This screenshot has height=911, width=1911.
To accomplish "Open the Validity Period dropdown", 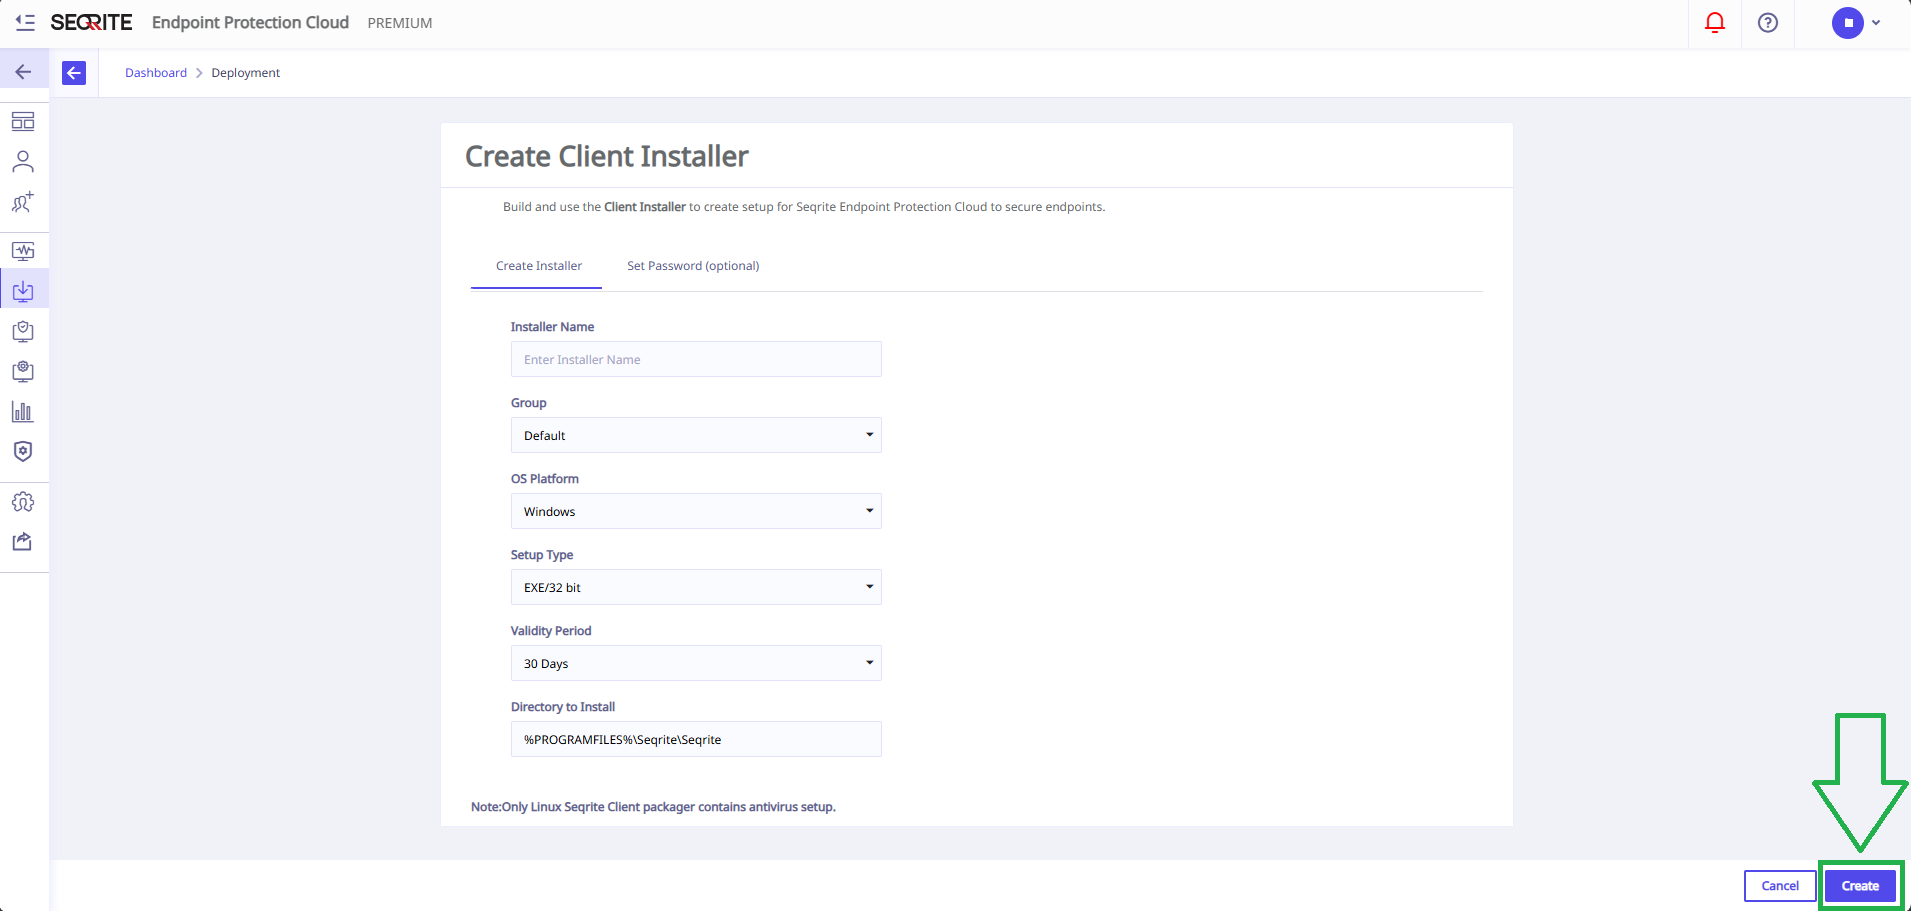I will (x=696, y=663).
